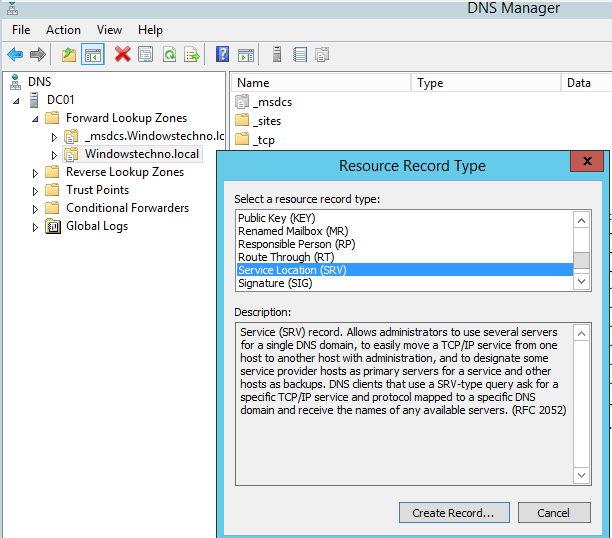This screenshot has height=538, width=612.
Task: Open the blue Help question mark icon
Action: (222, 54)
